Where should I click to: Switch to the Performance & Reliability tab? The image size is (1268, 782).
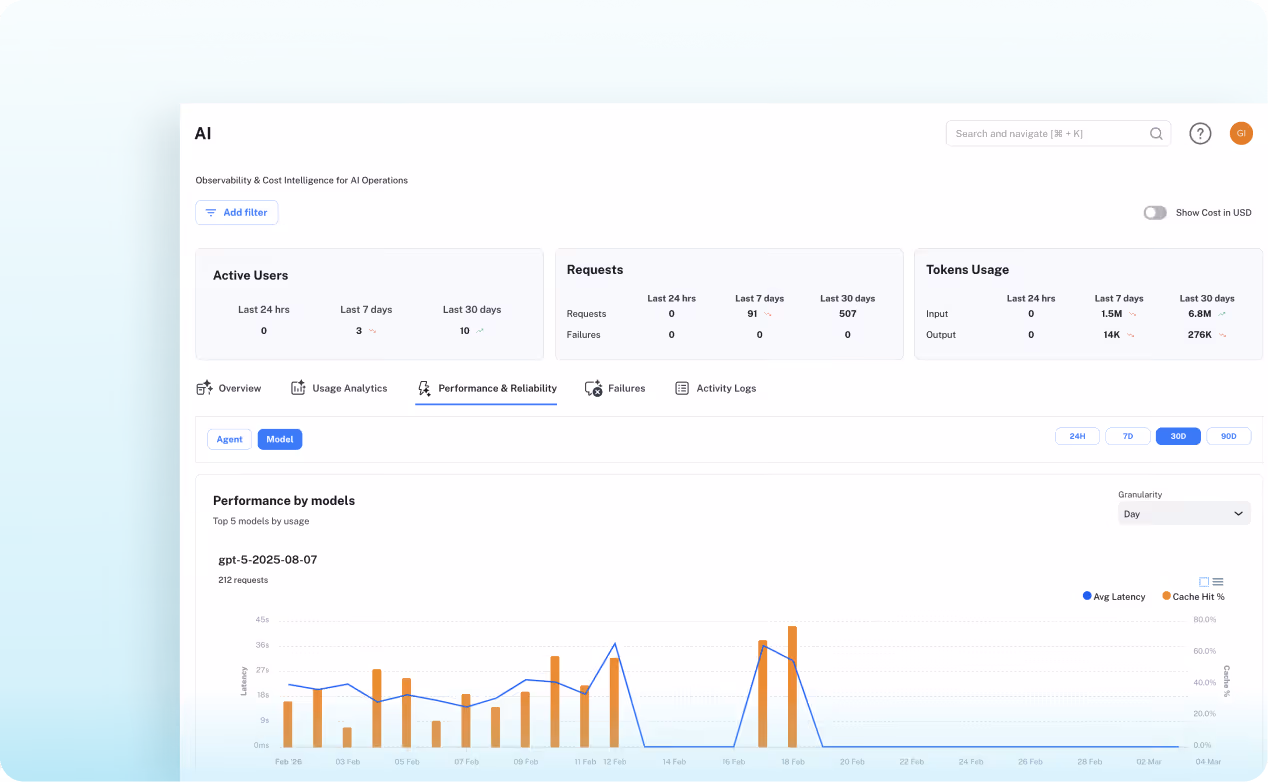(x=486, y=388)
